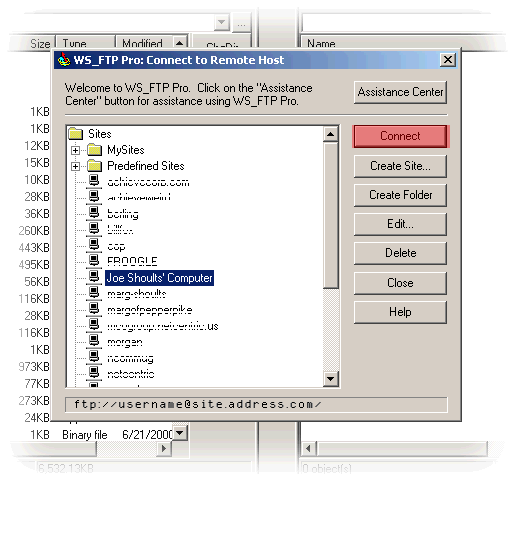Click the Sites root folder icon

[x=75, y=134]
